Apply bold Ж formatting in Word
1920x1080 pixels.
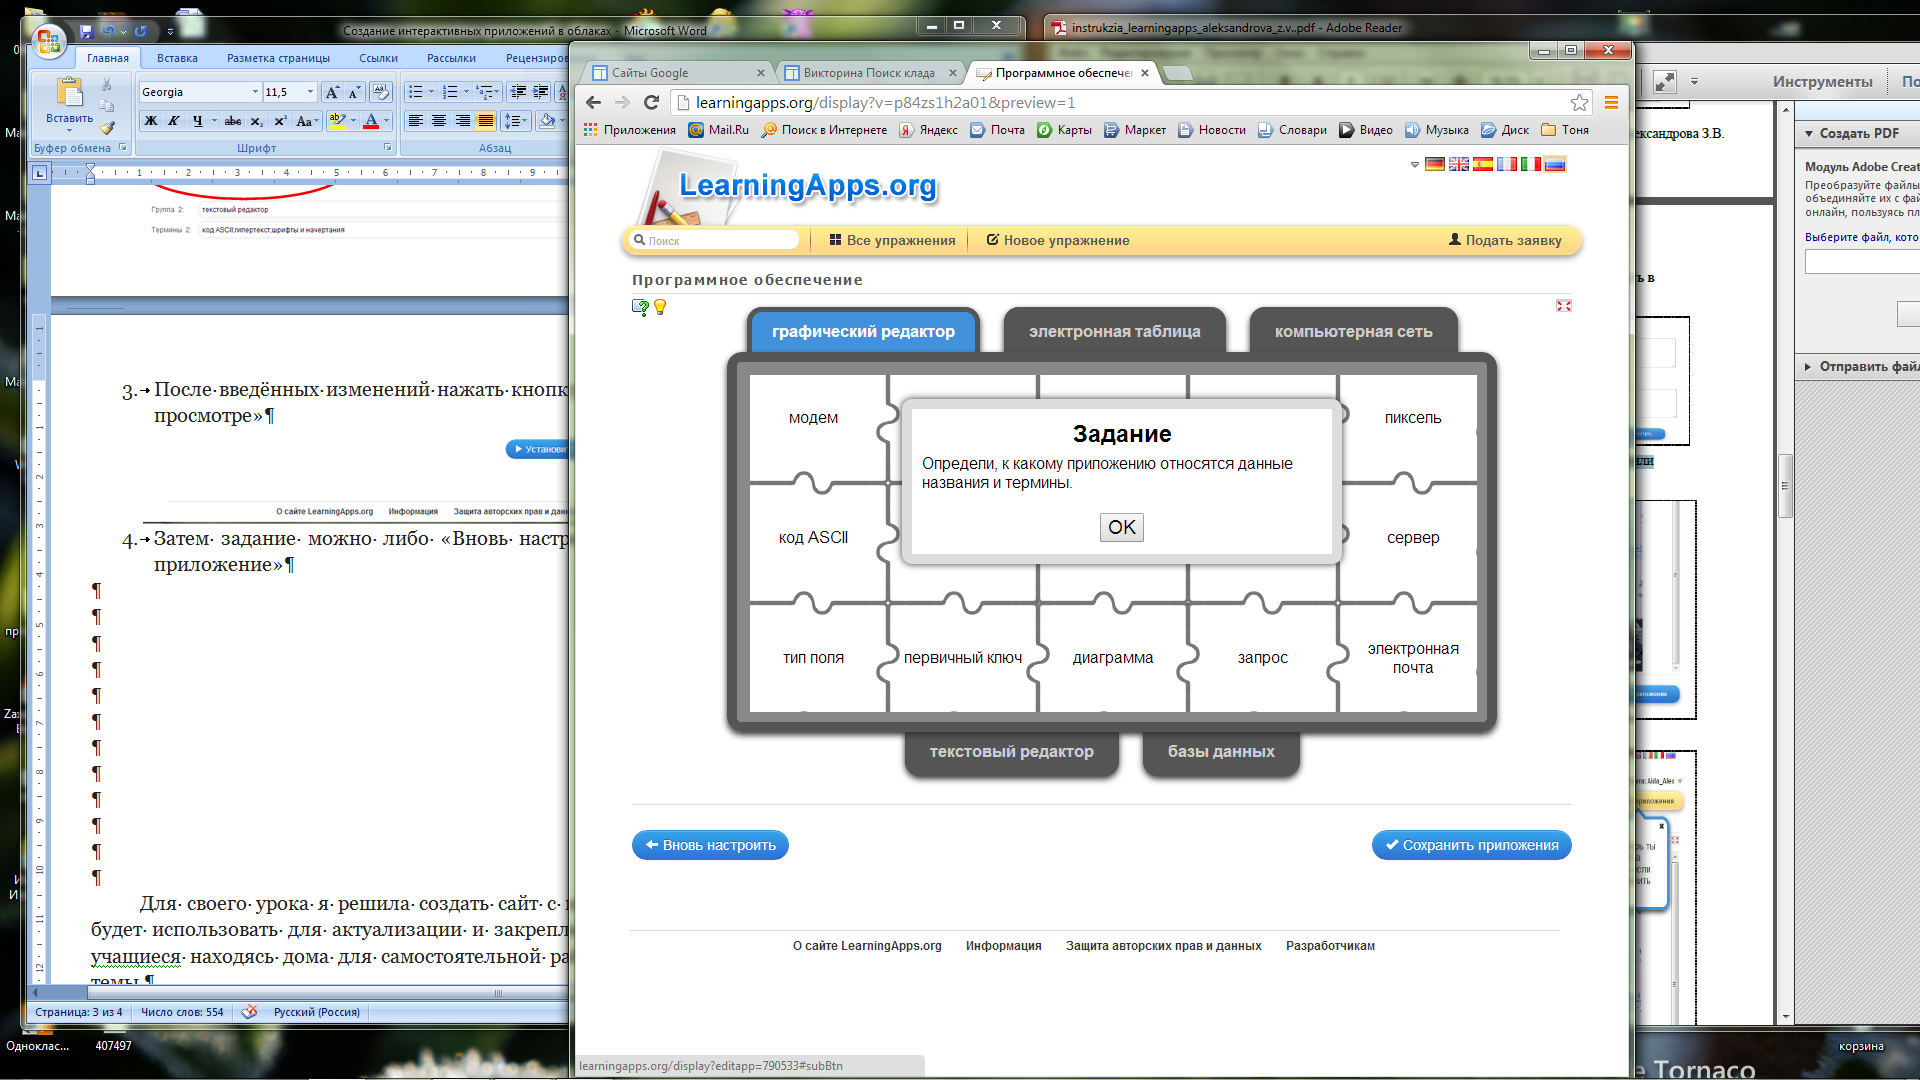tap(151, 121)
